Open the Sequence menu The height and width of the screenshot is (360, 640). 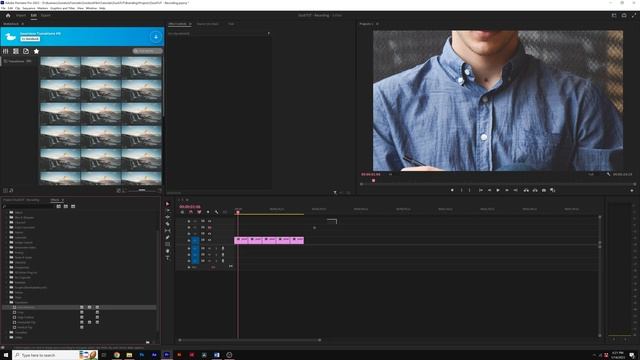point(29,8)
